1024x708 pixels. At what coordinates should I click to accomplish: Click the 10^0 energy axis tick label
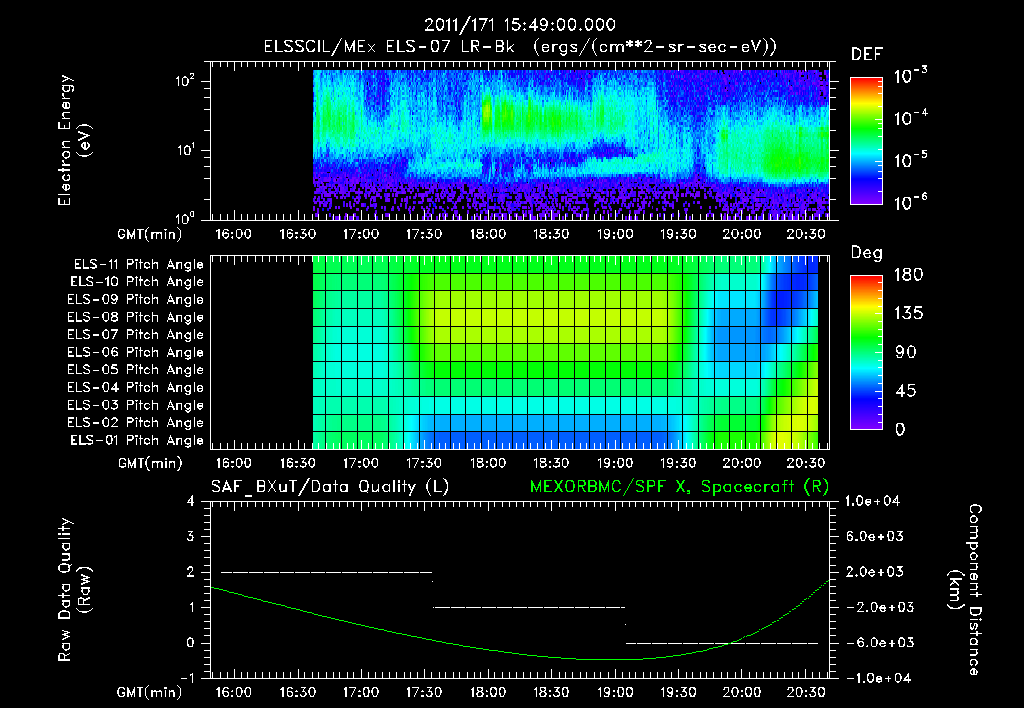point(185,217)
